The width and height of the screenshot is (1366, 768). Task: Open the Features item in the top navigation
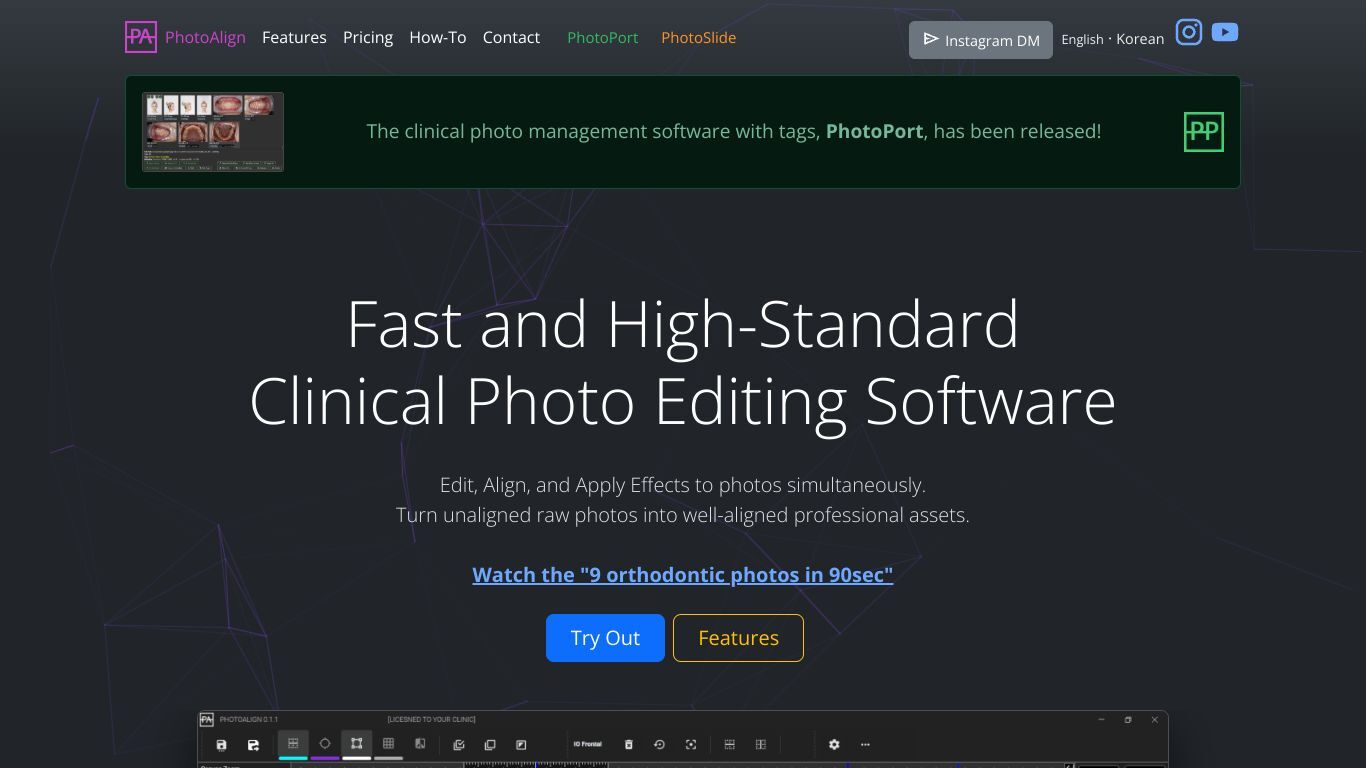tap(294, 38)
